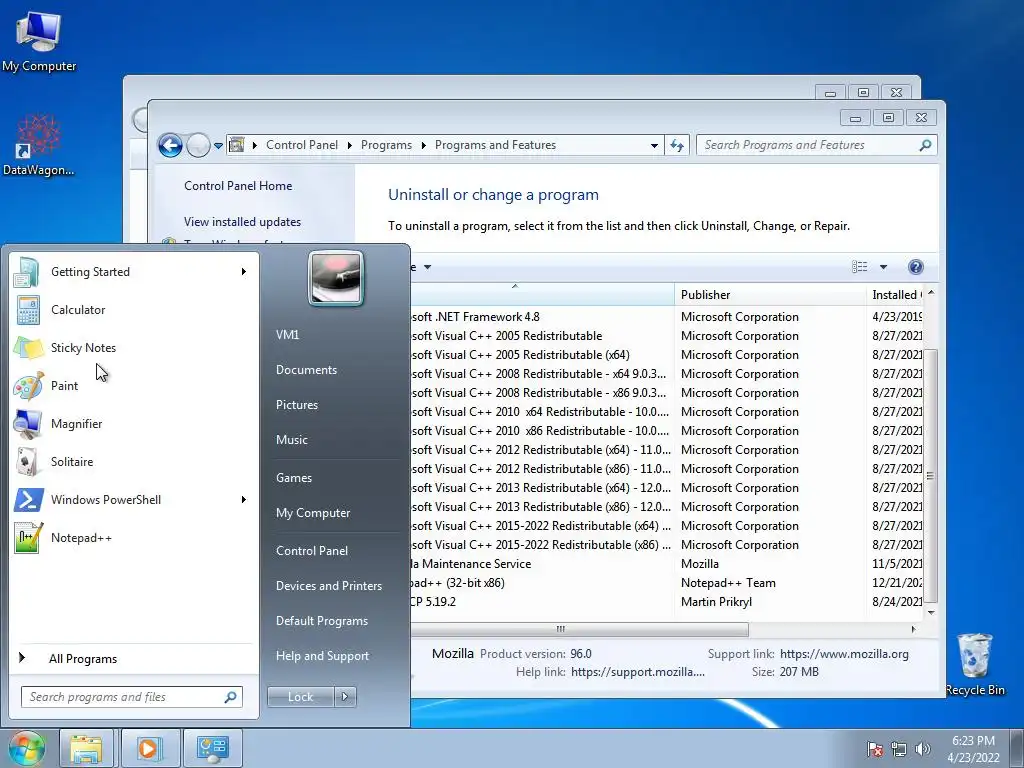1024x768 pixels.
Task: Expand the Windows PowerShell submenu arrow
Action: [x=244, y=500]
